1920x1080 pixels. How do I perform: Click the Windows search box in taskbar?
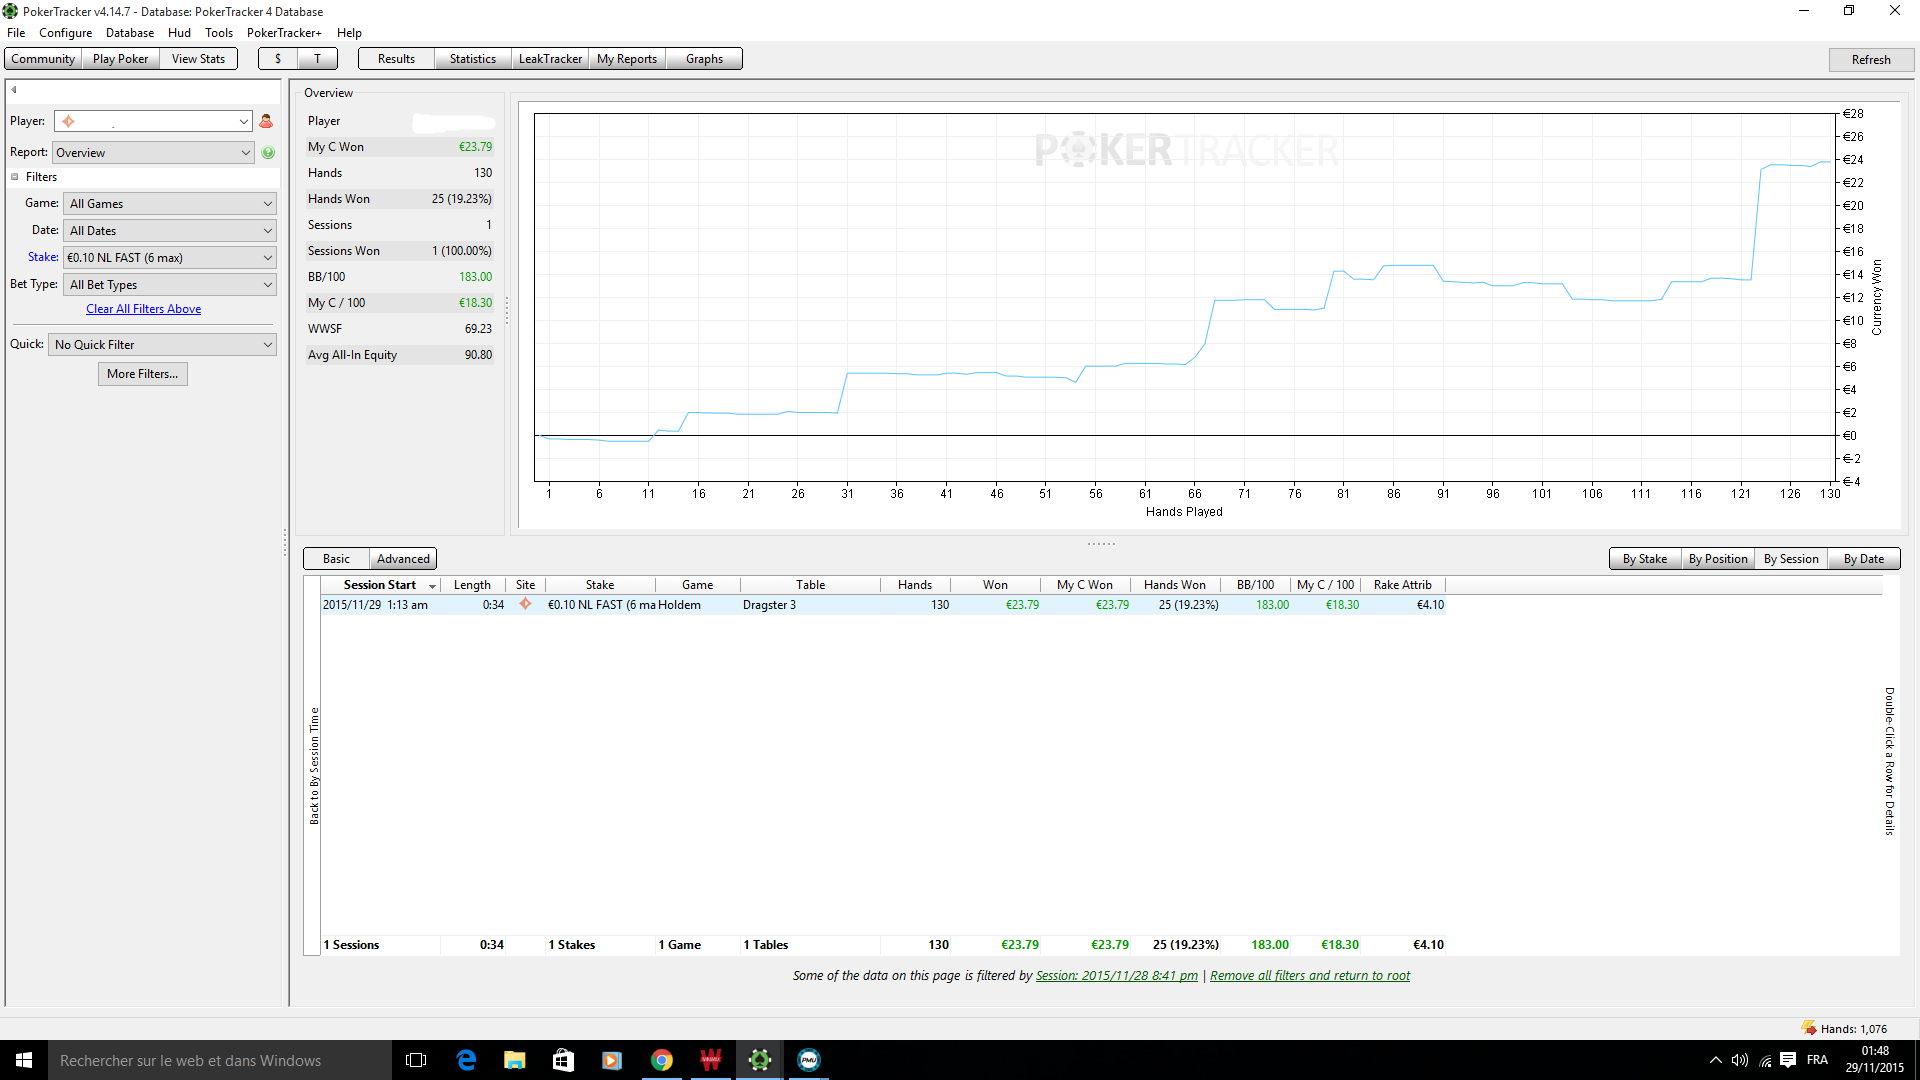point(220,1060)
